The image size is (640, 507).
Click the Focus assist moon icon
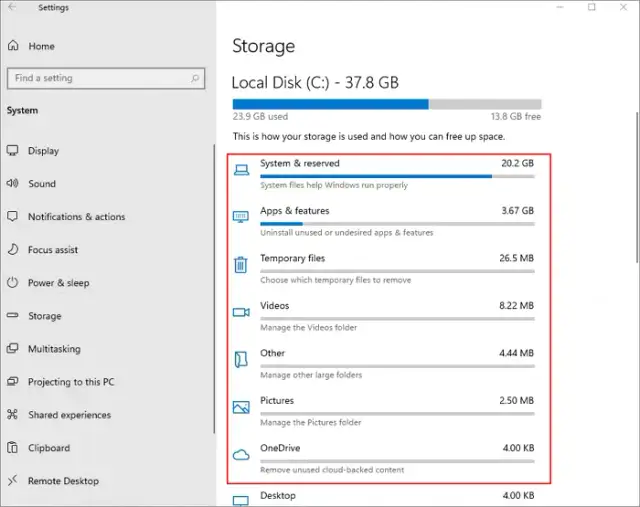click(x=13, y=249)
